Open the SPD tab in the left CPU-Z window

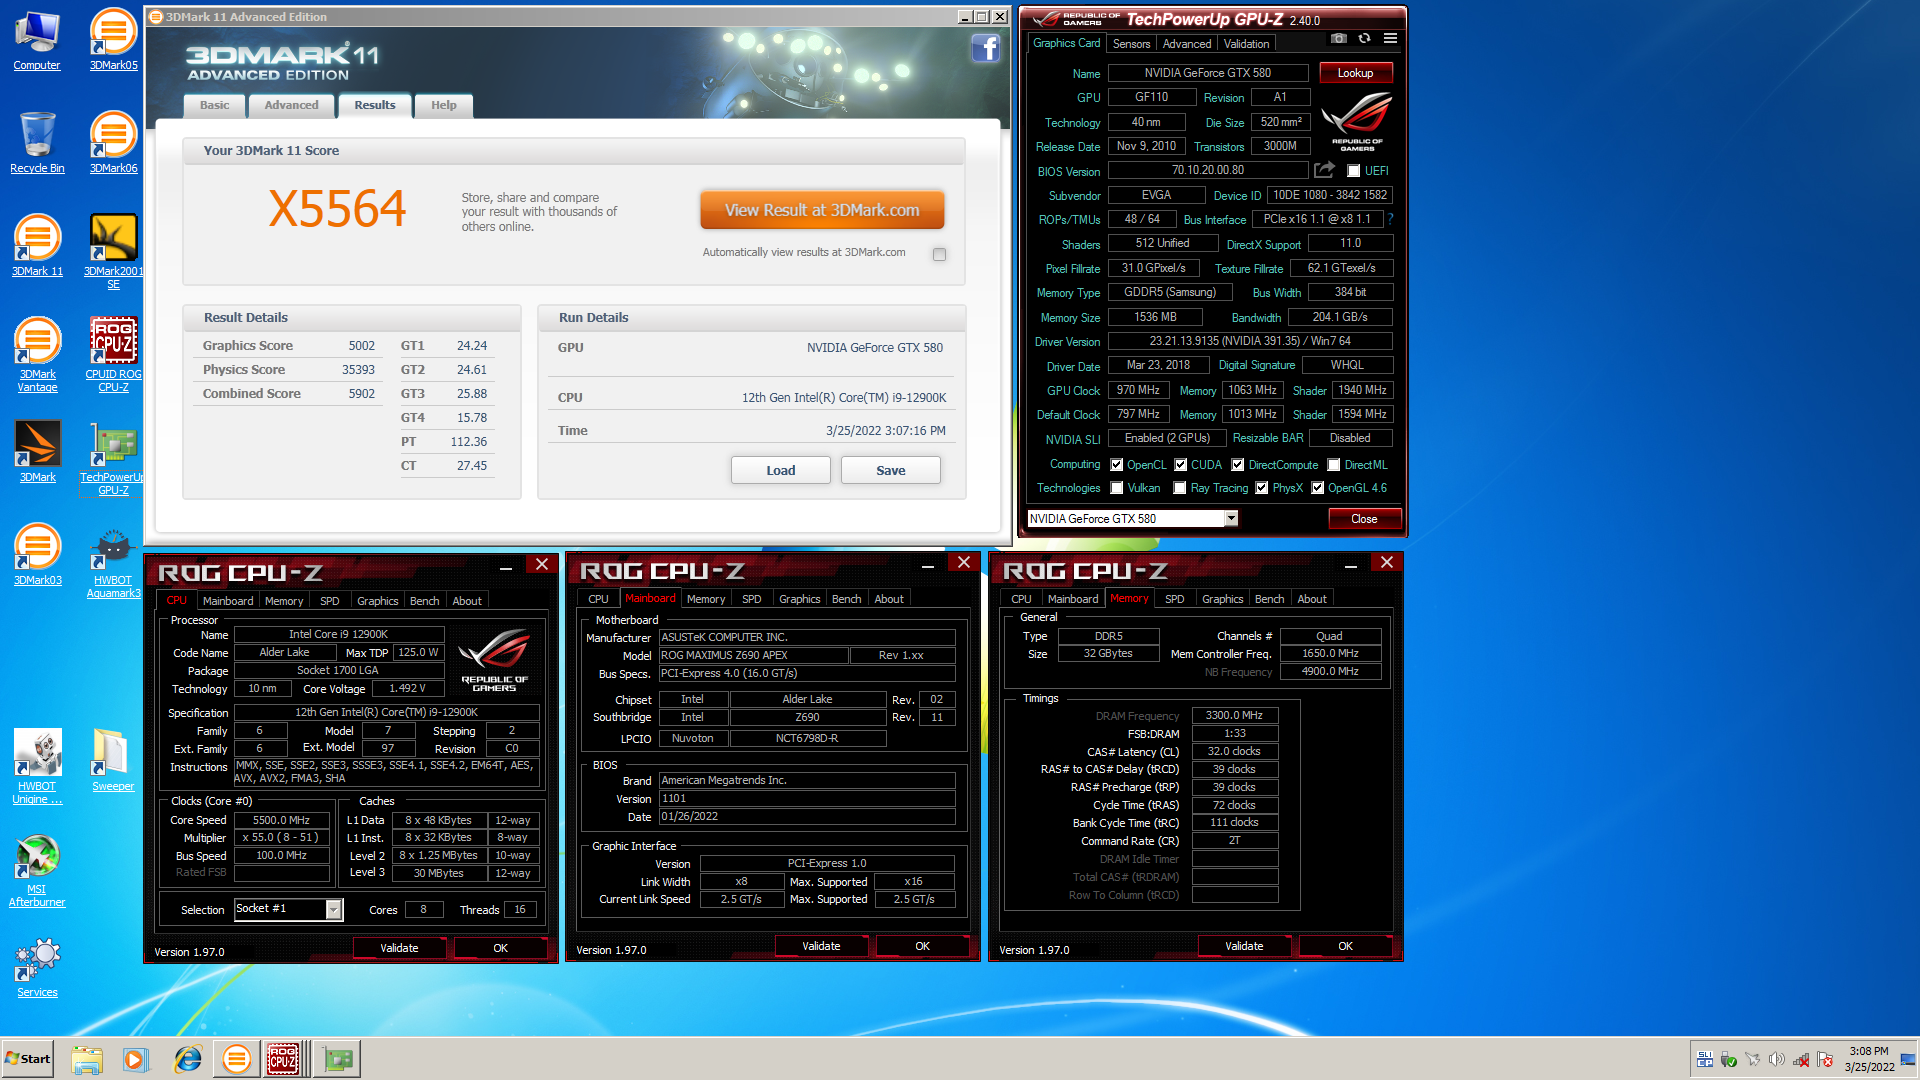[329, 601]
